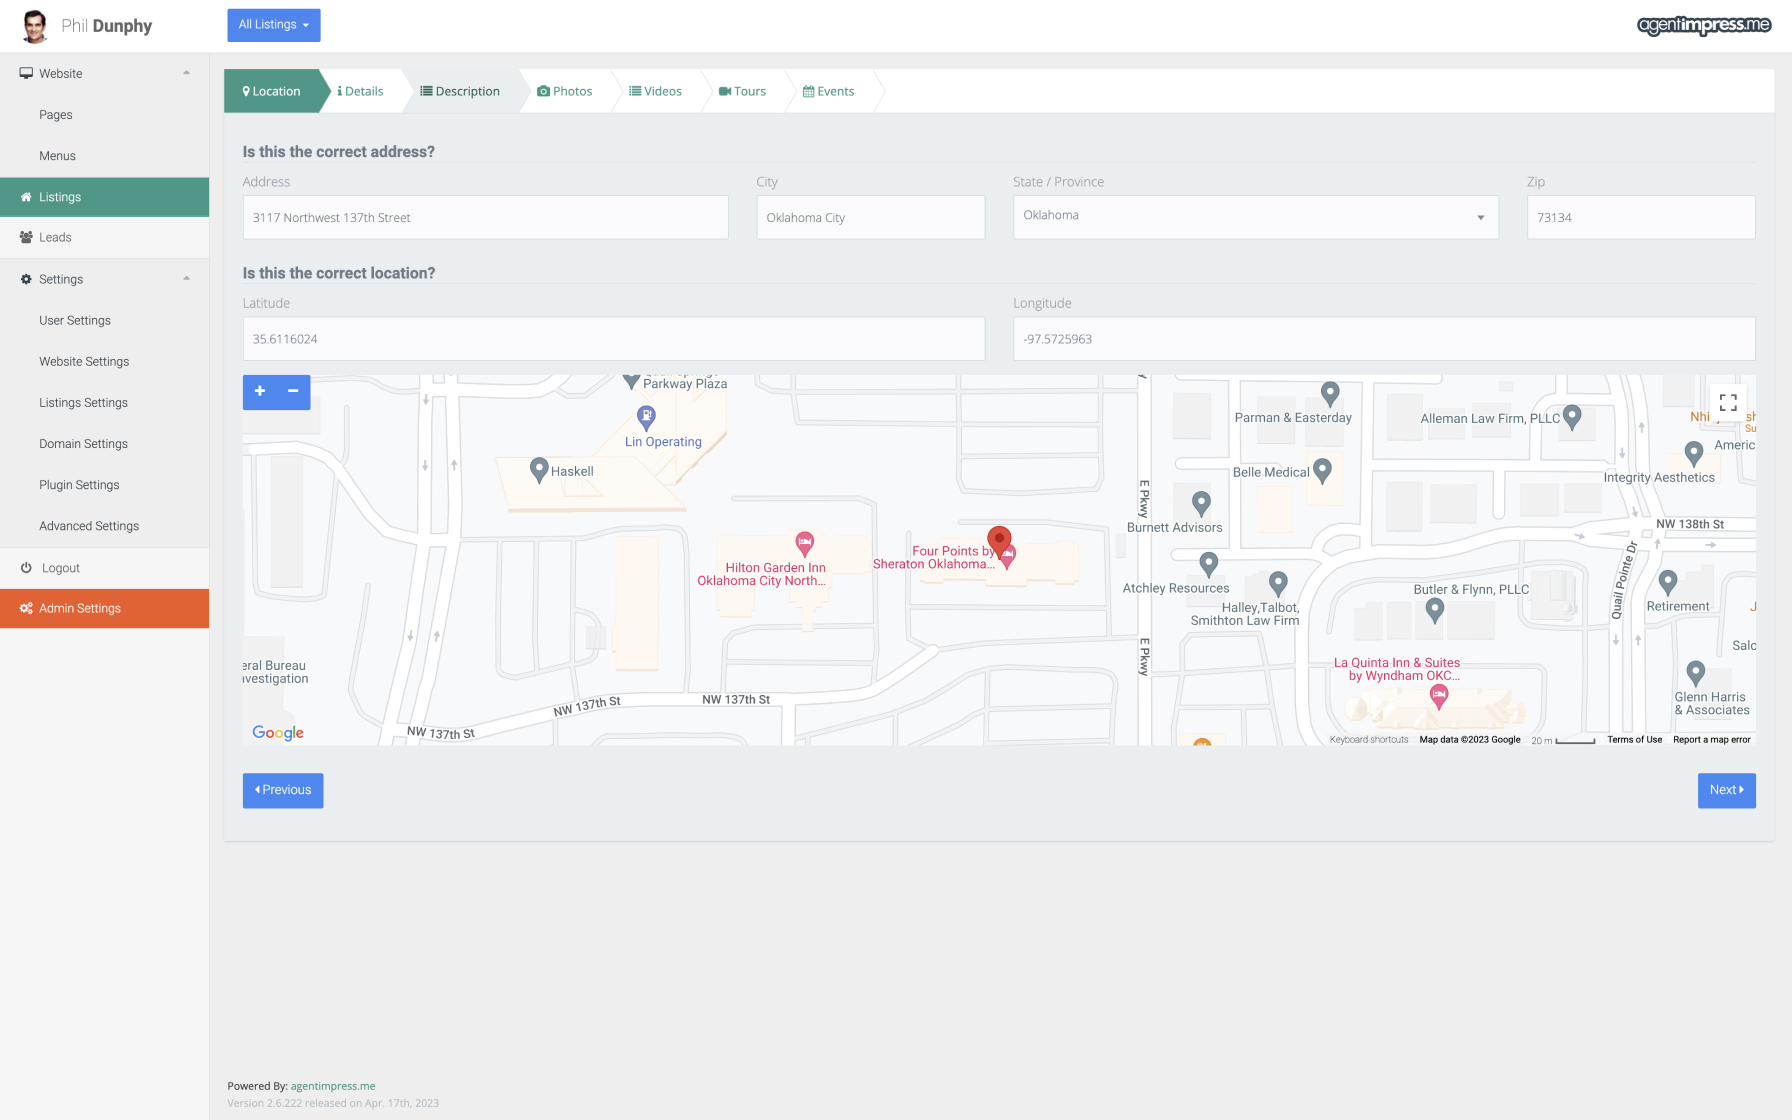
Task: Click the Lin Operating map marker
Action: point(646,416)
